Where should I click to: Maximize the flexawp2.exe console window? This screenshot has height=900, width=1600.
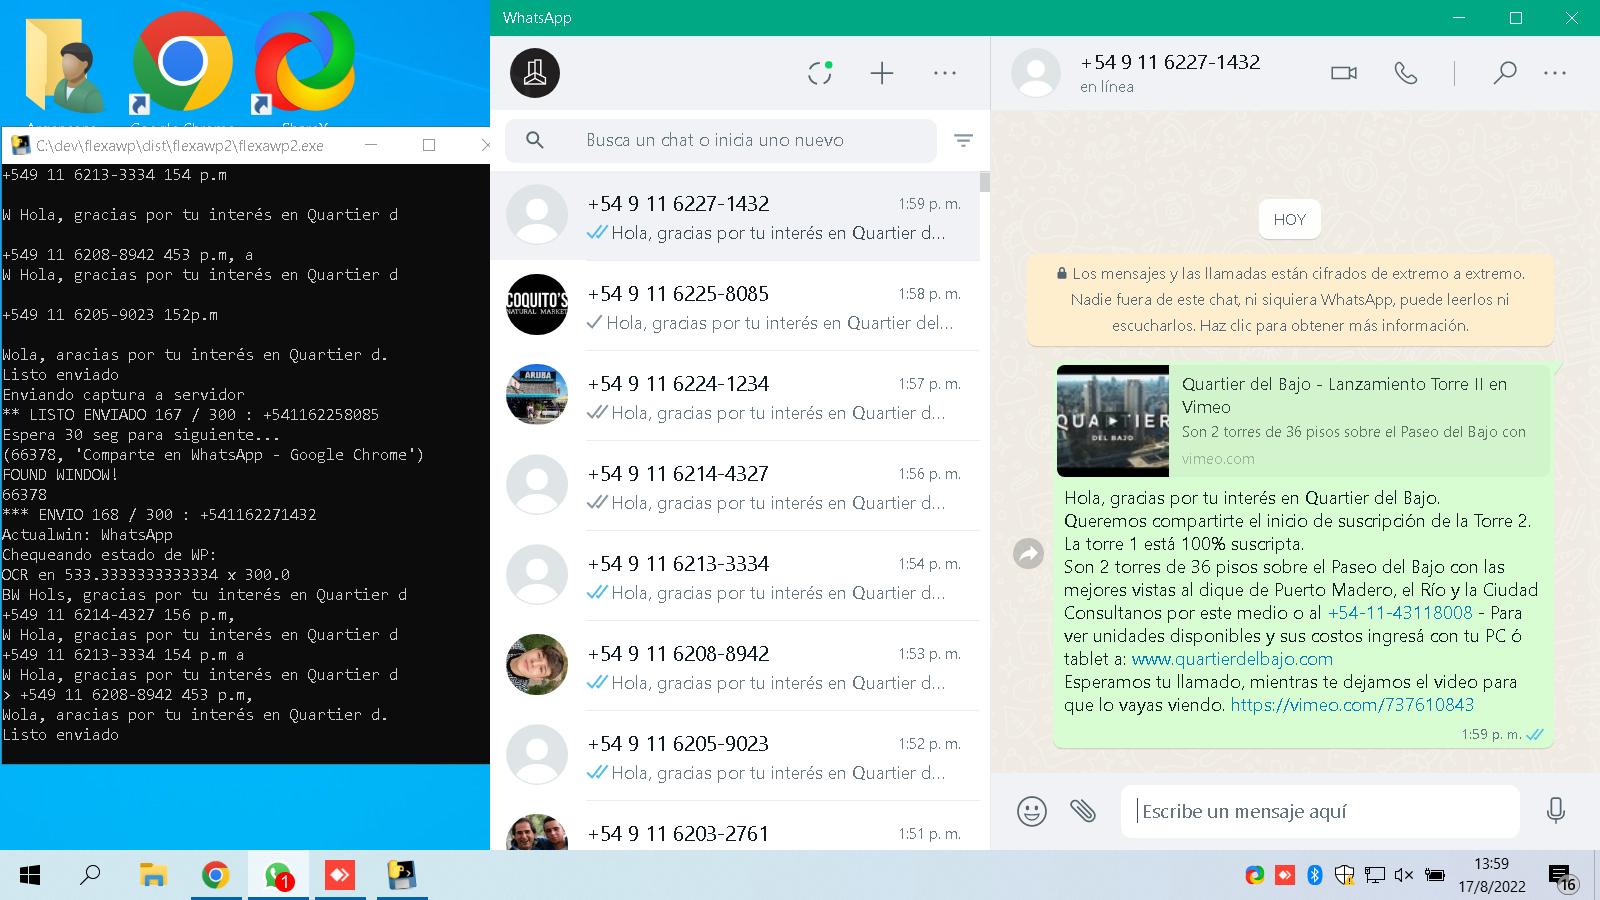point(429,145)
